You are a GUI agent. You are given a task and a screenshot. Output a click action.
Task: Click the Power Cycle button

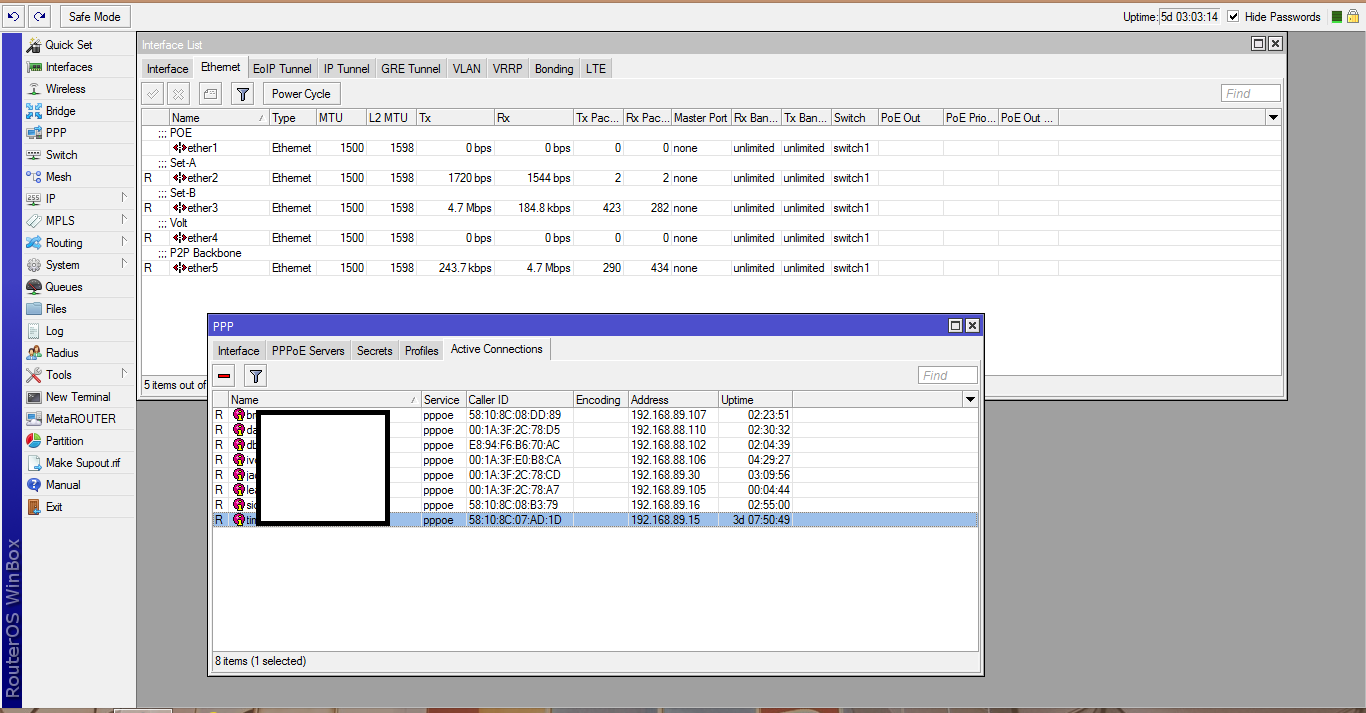tap(301, 94)
